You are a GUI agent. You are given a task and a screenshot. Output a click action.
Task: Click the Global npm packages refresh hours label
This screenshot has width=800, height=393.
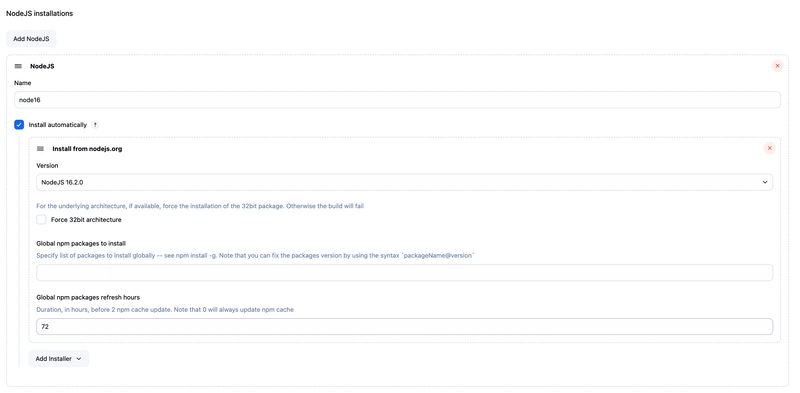[88, 297]
